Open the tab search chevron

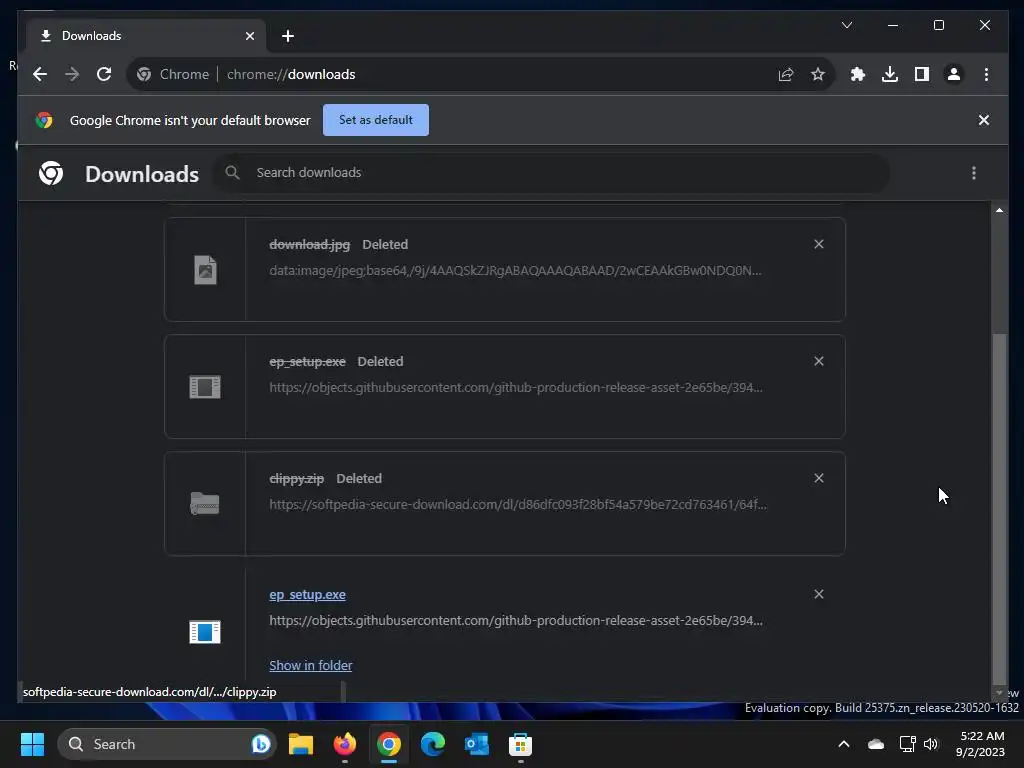pos(846,25)
